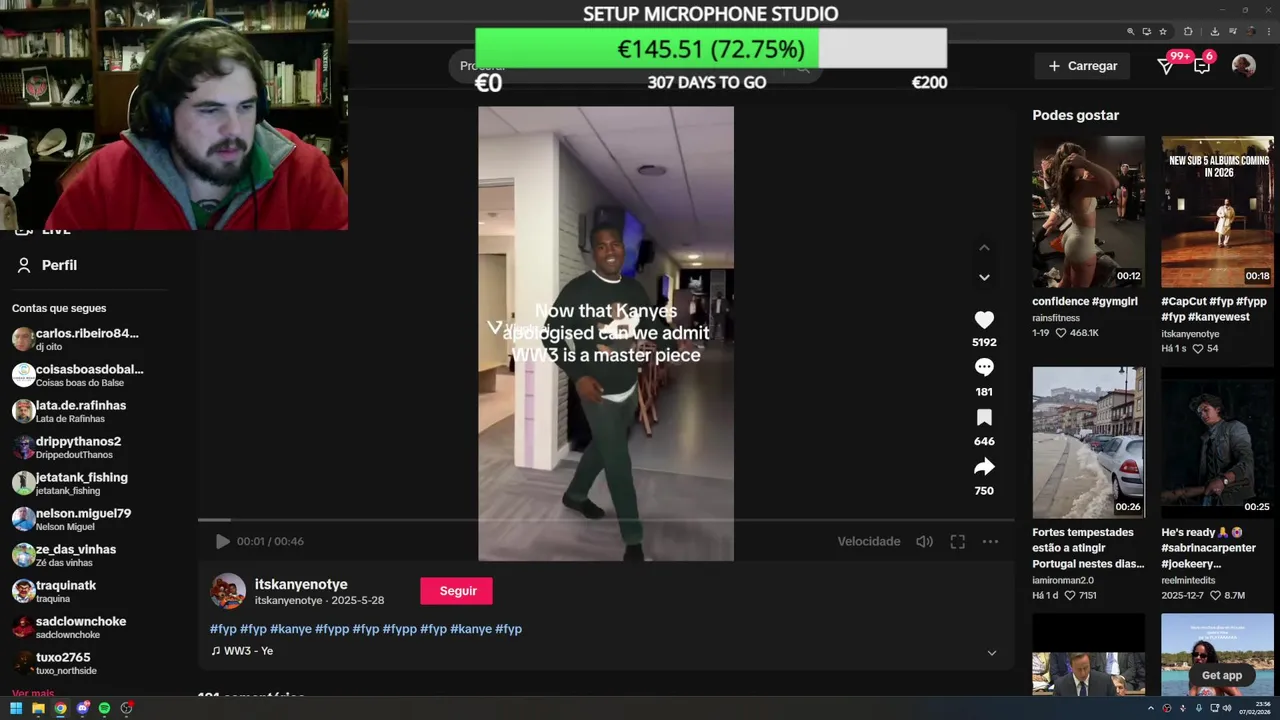
Task: Open Discord from taskbar
Action: coord(83,708)
